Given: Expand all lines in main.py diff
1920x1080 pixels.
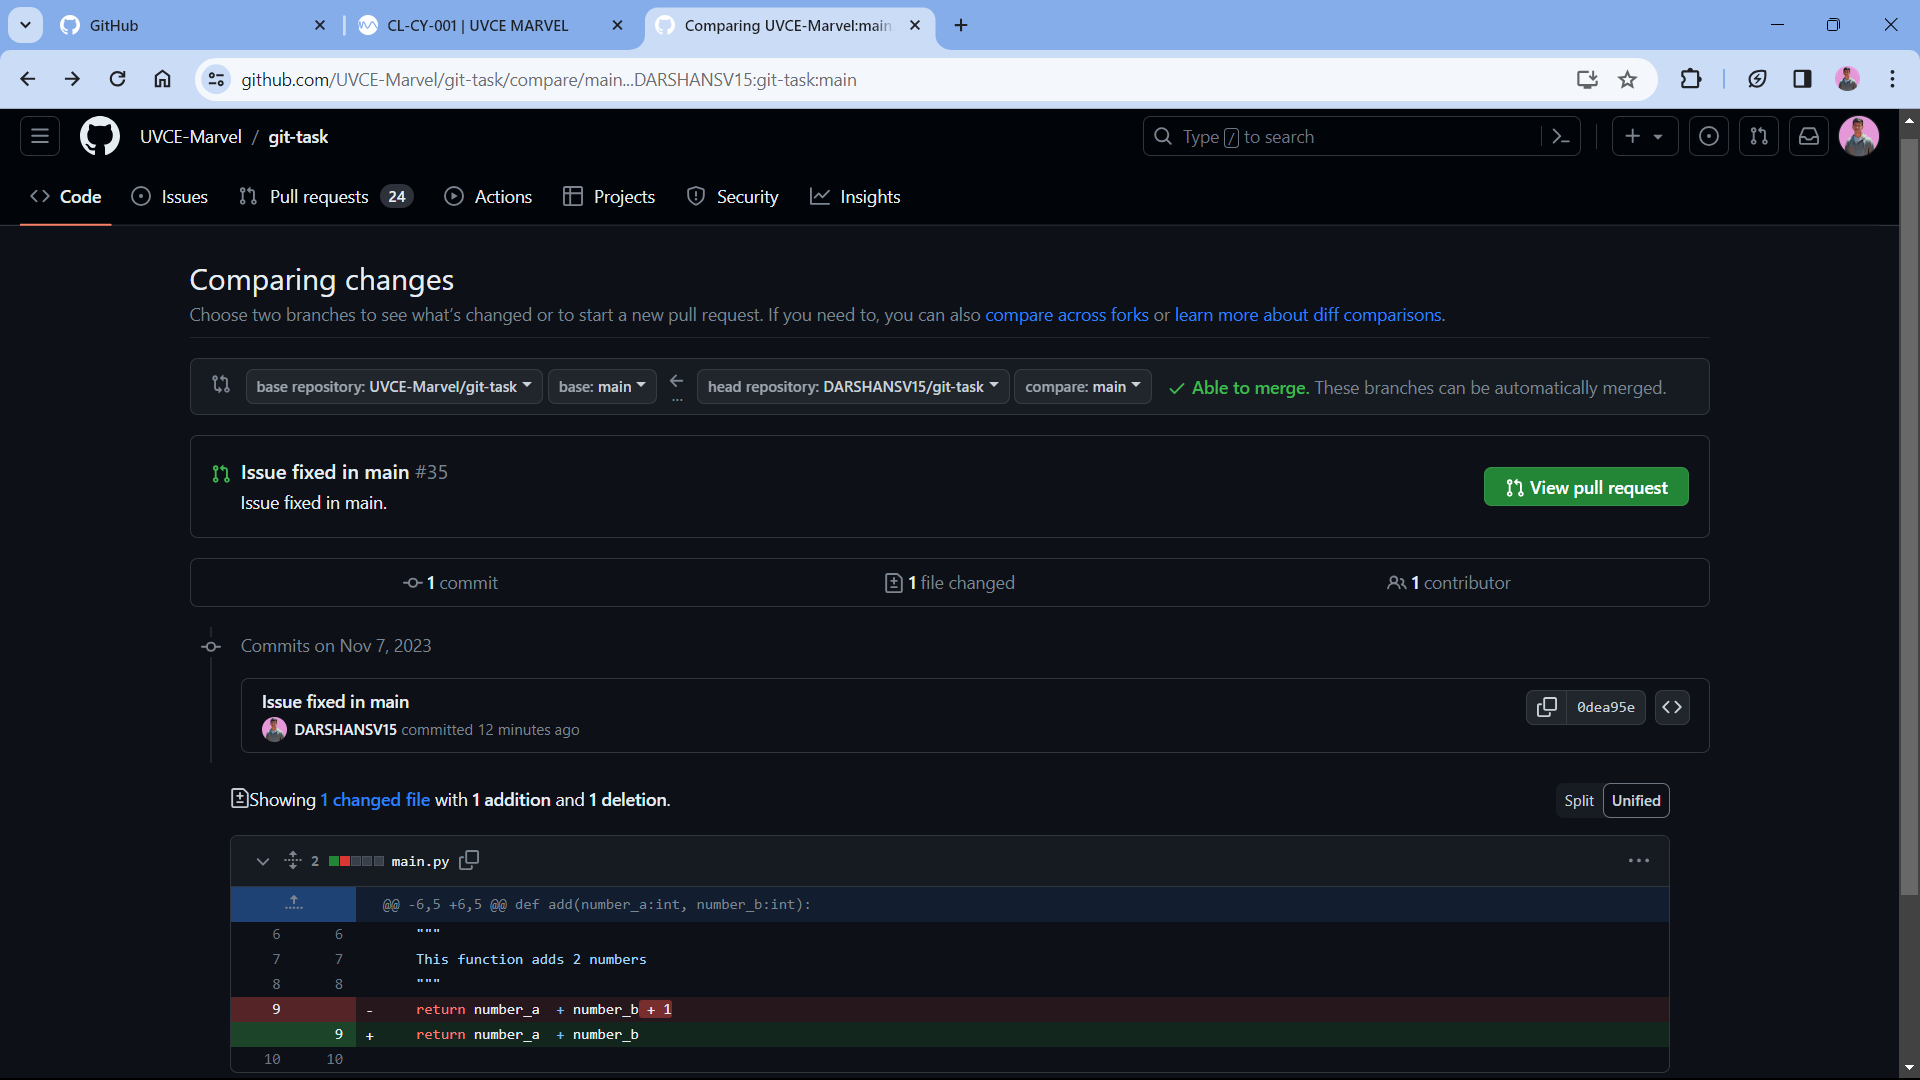Looking at the screenshot, I should click(292, 860).
